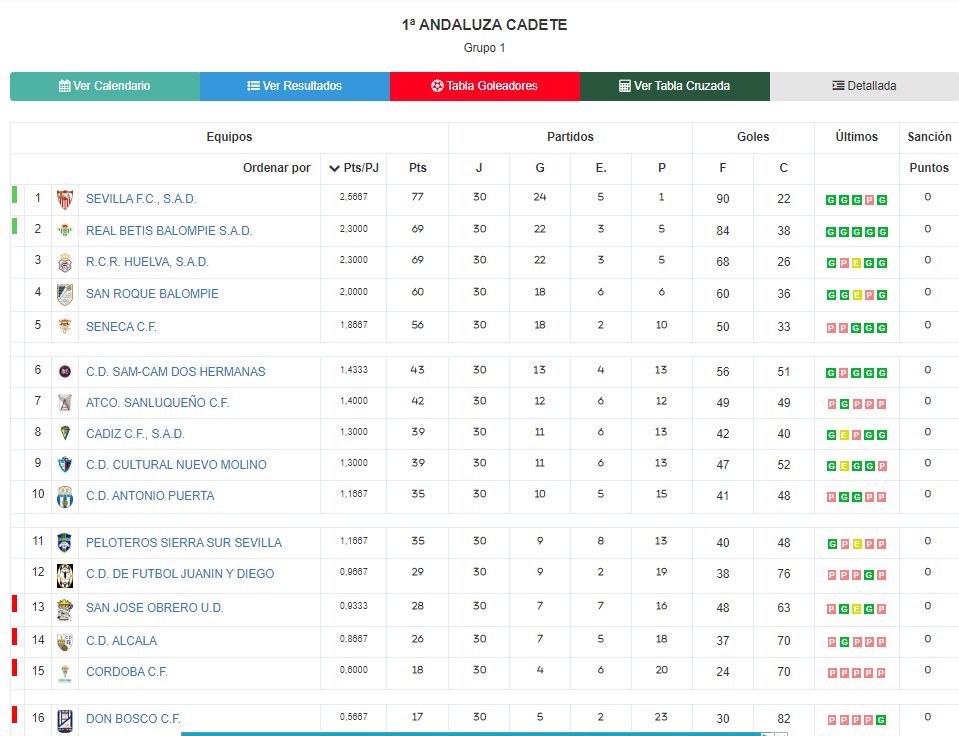Click the Grupo 1 subtitle
The height and width of the screenshot is (736, 959).
click(484, 48)
